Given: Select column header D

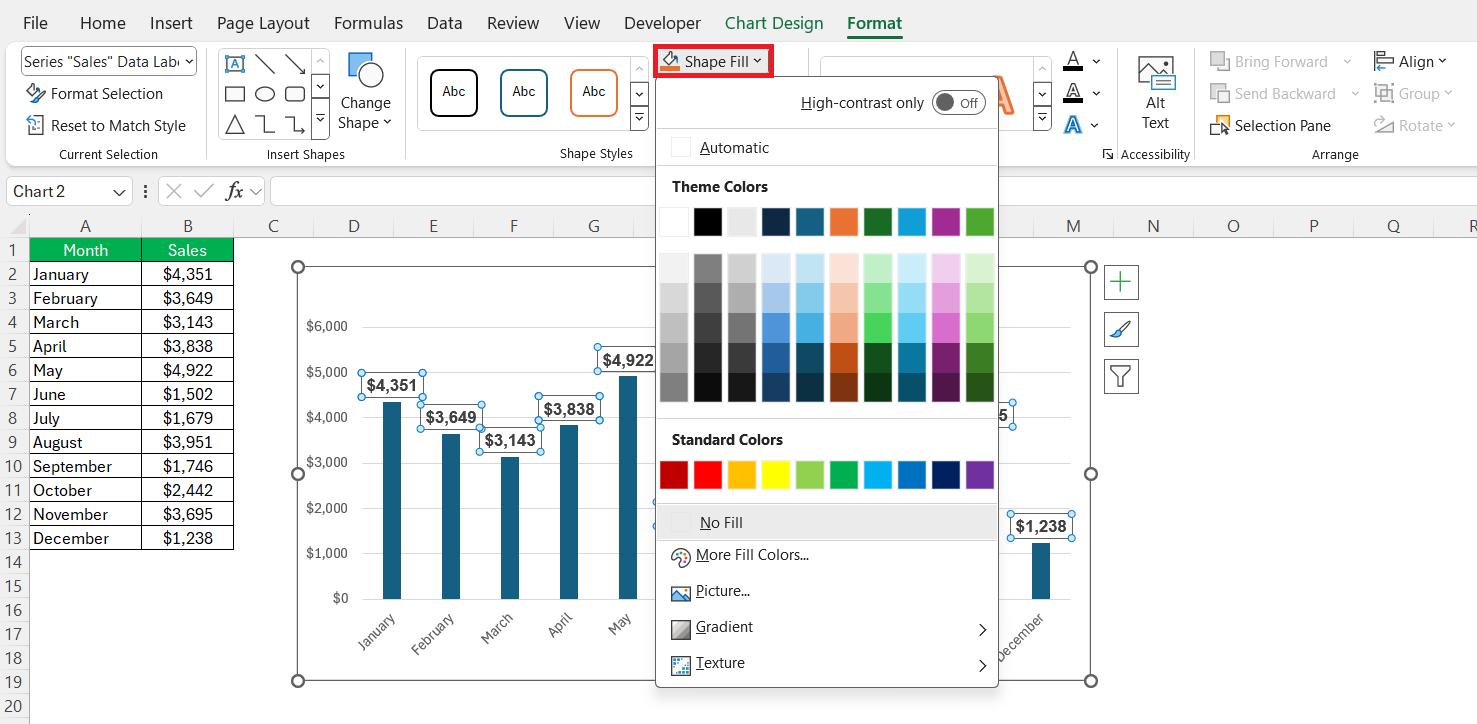Looking at the screenshot, I should 354,227.
